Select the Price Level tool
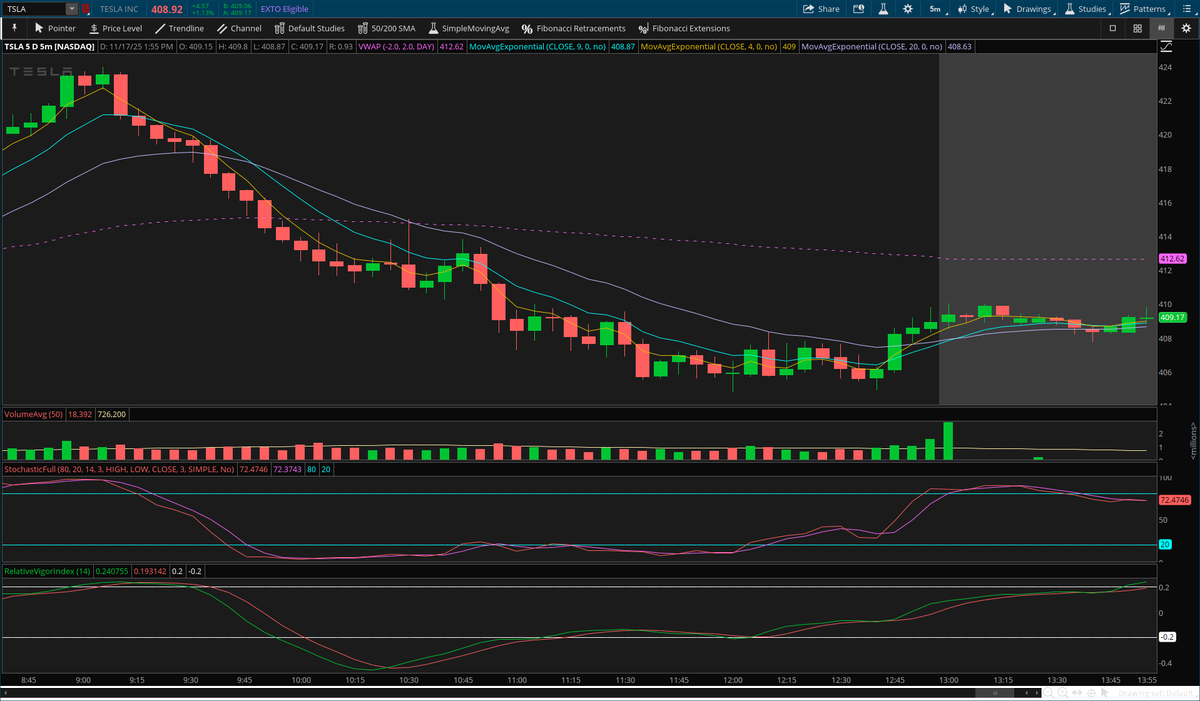Viewport: 1200px width, 701px height. coord(115,28)
